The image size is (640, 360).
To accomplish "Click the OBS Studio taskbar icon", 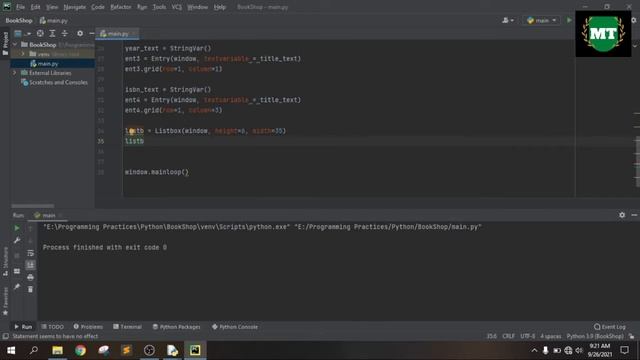I will coord(149,350).
